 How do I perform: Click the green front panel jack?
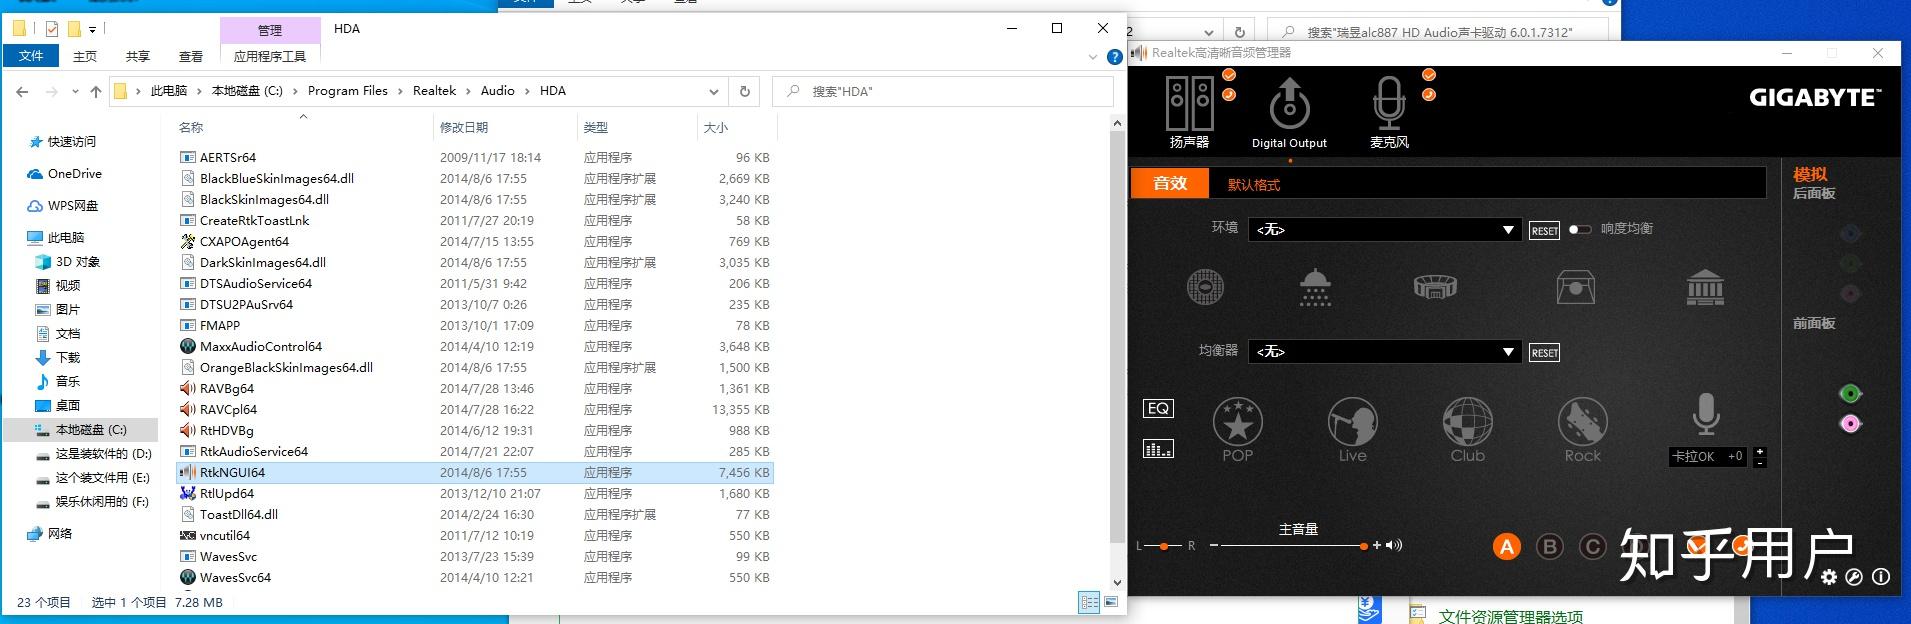click(1850, 394)
